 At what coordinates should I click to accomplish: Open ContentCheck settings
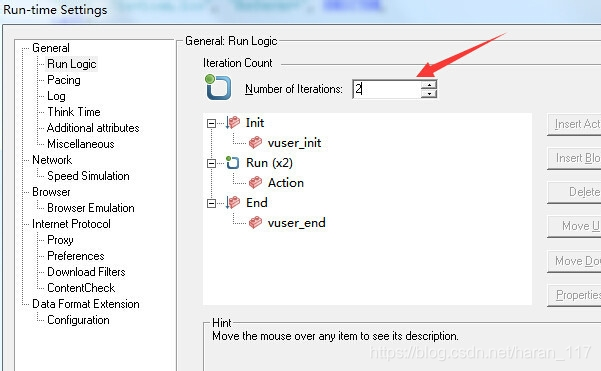tap(81, 288)
